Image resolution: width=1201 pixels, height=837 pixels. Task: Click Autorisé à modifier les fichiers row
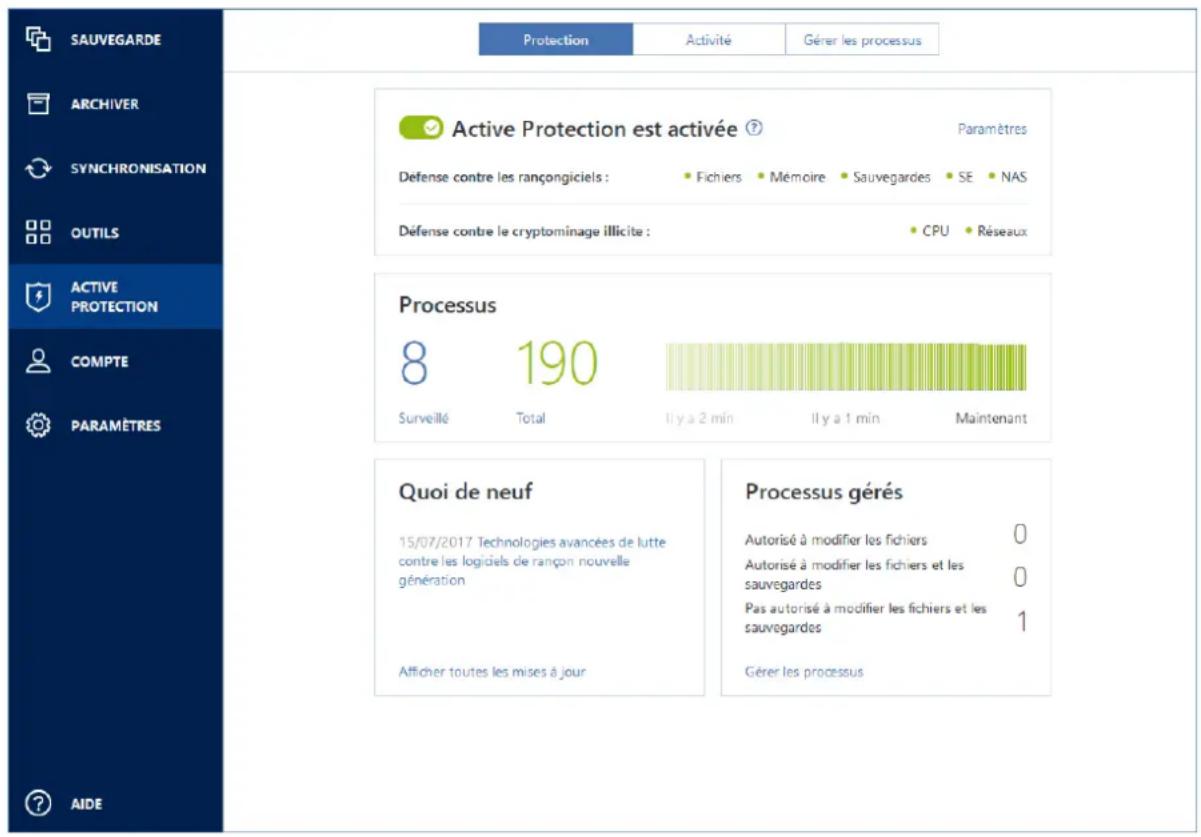pyautogui.click(x=886, y=538)
